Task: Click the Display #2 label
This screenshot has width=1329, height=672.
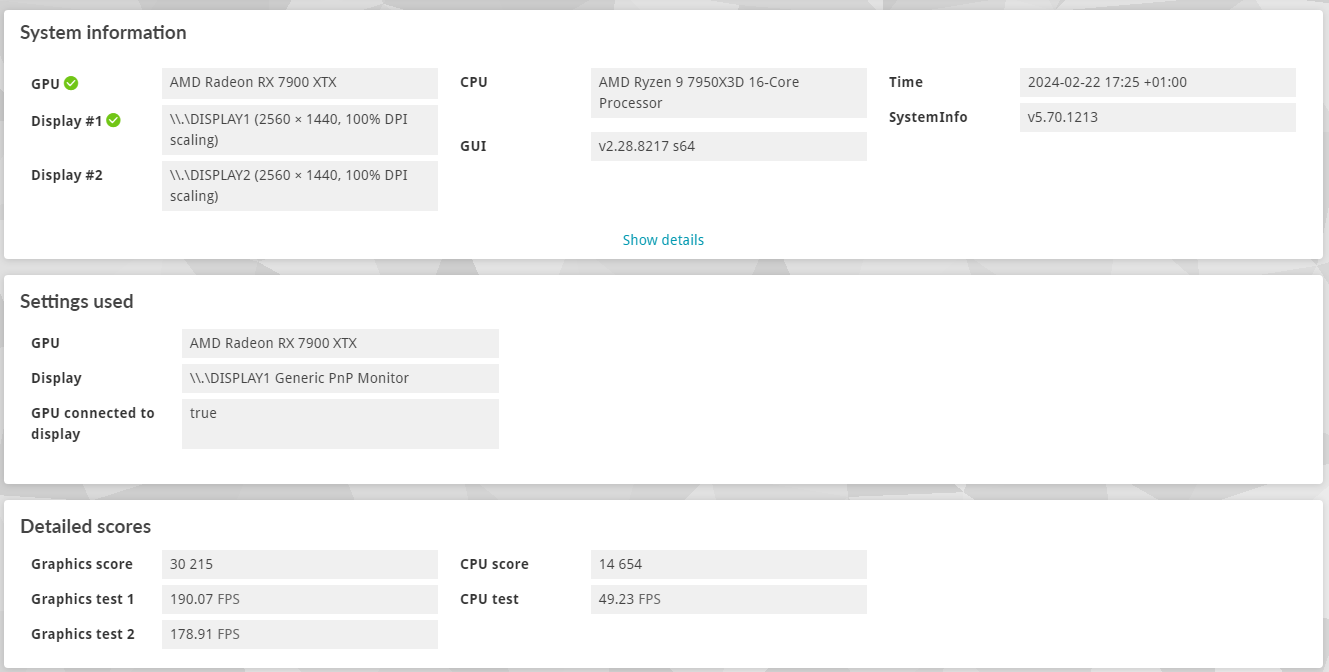Action: point(67,175)
